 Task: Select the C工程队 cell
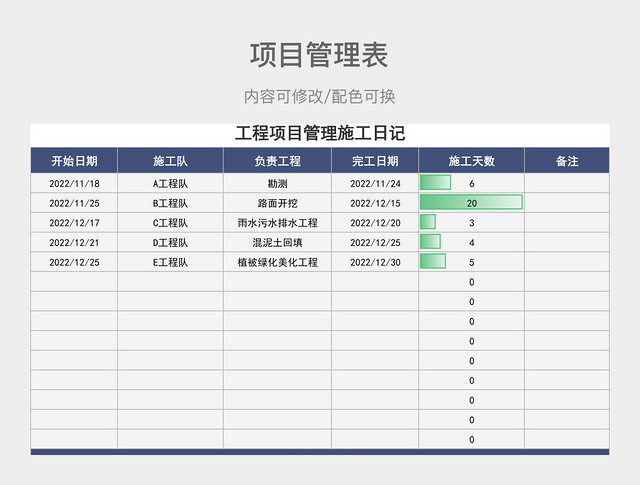[x=170, y=222]
